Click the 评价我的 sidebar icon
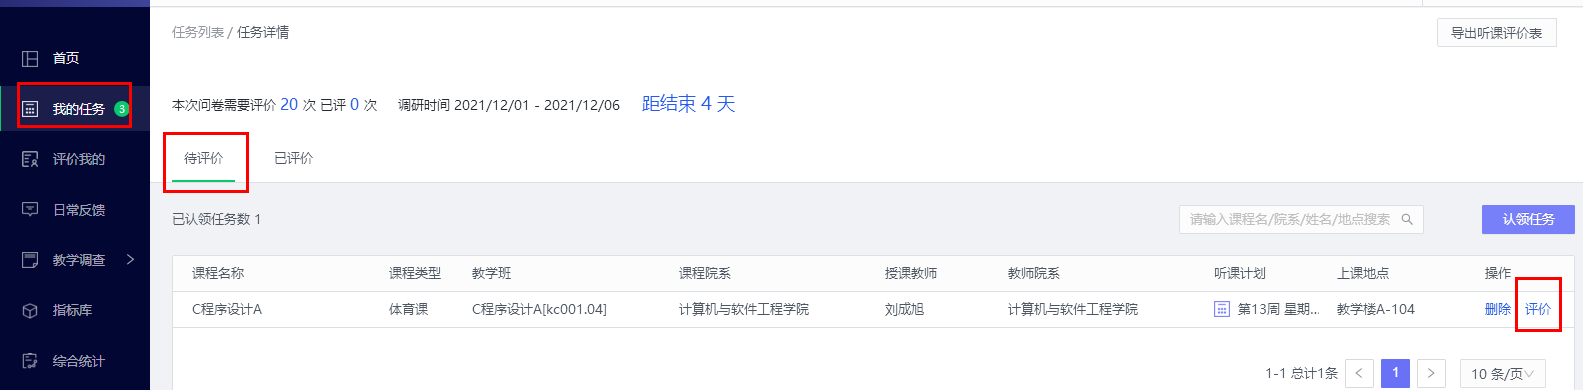The width and height of the screenshot is (1583, 390). (x=30, y=159)
